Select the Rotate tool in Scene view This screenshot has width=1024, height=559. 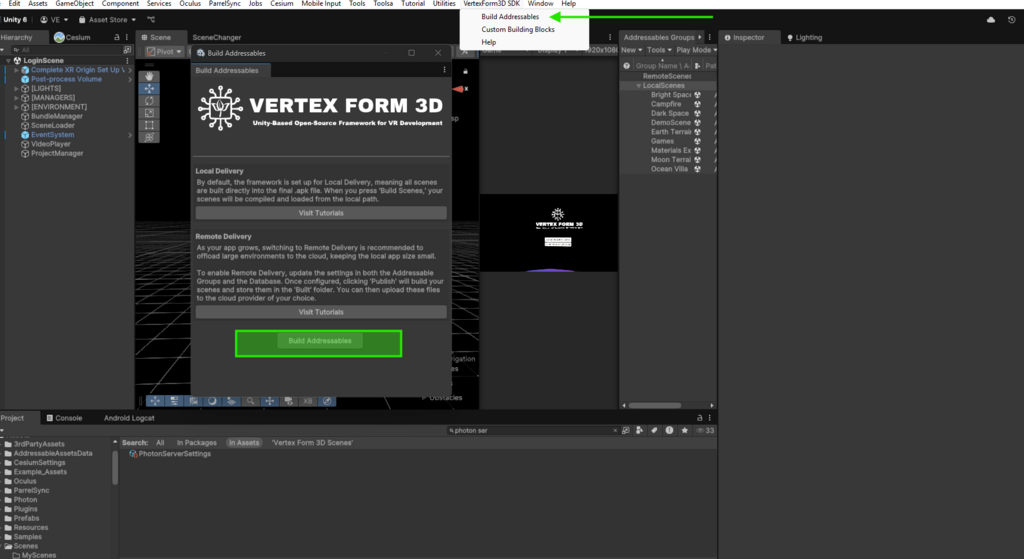149,101
